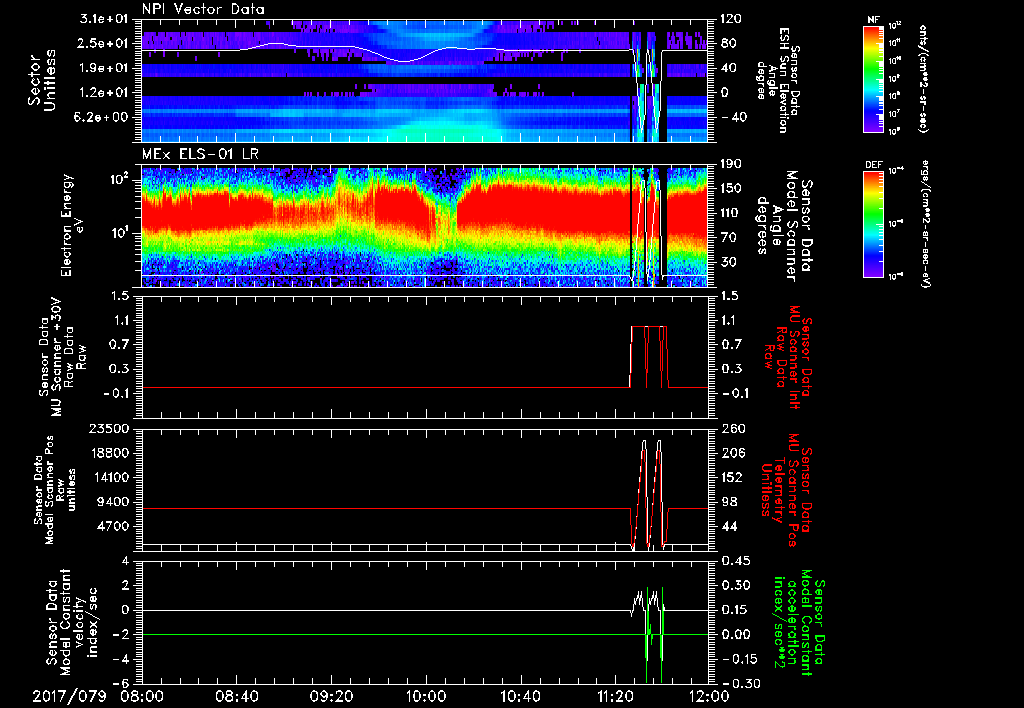This screenshot has width=1024, height=708.
Task: Select the 09:20 time axis label
Action: coord(331,694)
